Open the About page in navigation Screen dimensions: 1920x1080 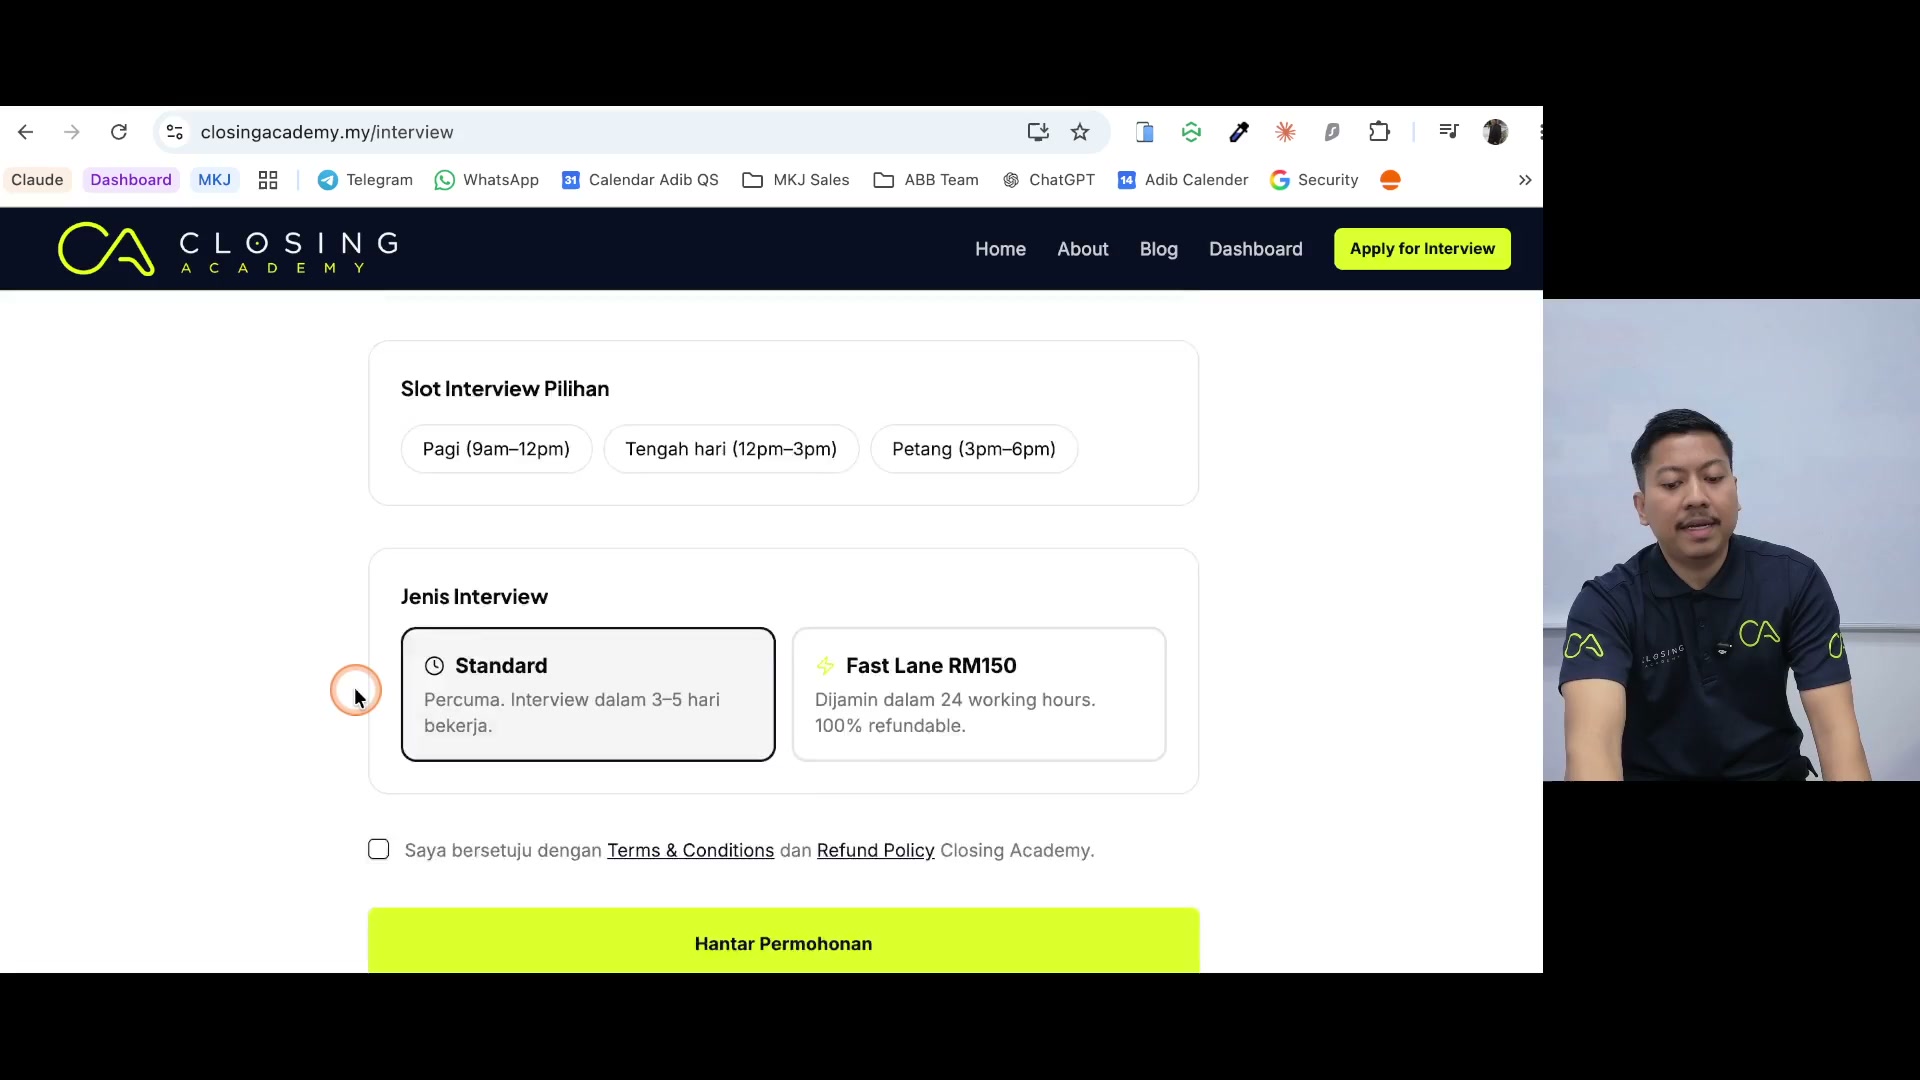(1083, 249)
